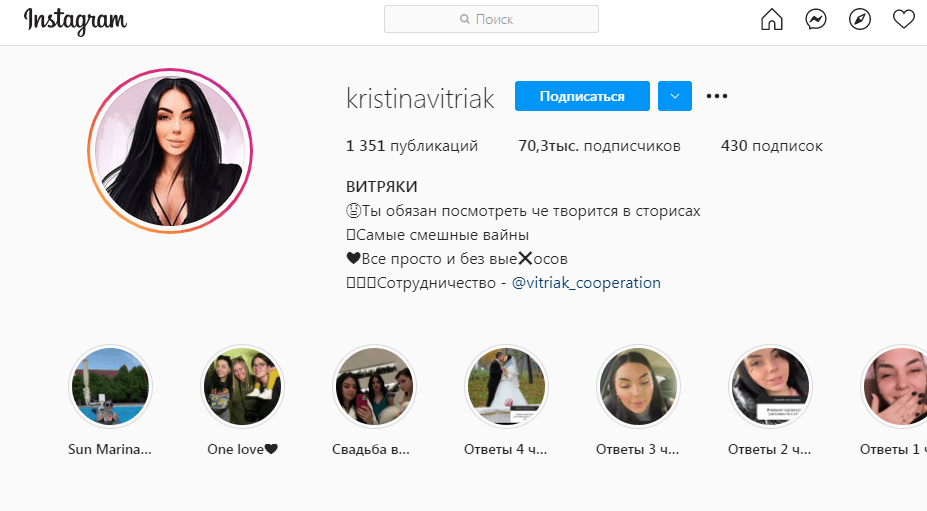The height and width of the screenshot is (511, 927).
Task: Open the Sun Marina highlight
Action: click(111, 386)
